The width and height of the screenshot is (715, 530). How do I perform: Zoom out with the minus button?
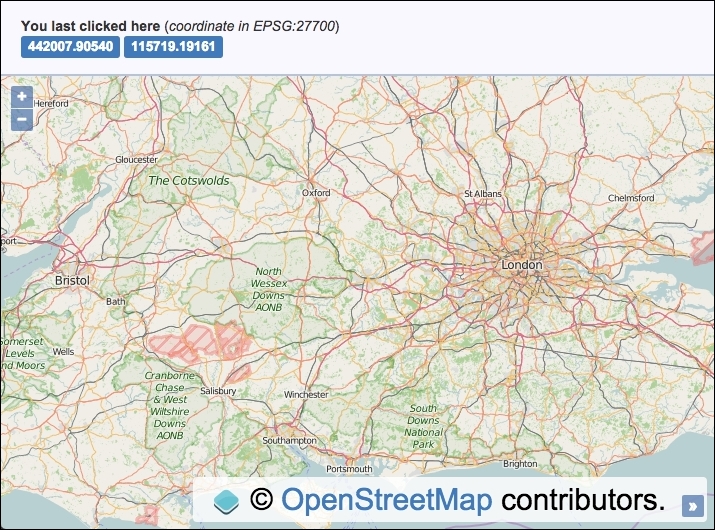pyautogui.click(x=22, y=120)
